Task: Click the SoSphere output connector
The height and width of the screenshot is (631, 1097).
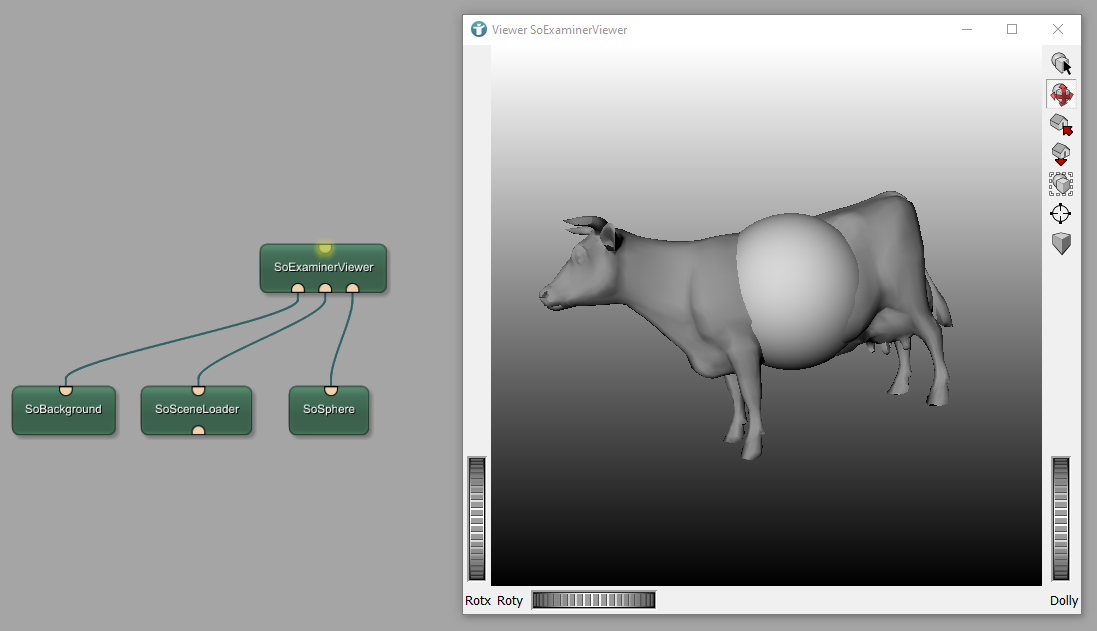Action: tap(330, 390)
